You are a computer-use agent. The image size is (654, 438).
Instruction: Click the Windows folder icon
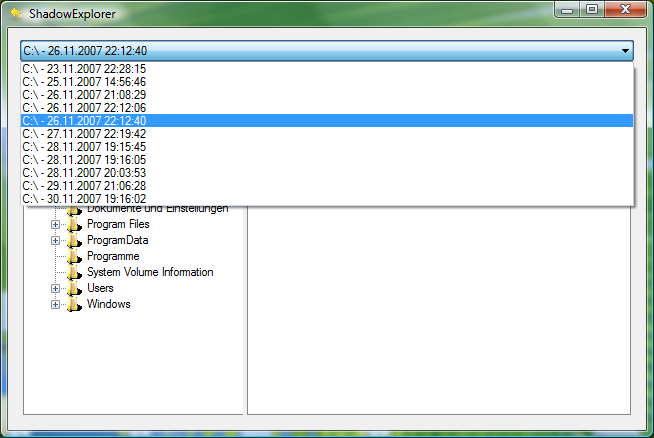point(74,305)
